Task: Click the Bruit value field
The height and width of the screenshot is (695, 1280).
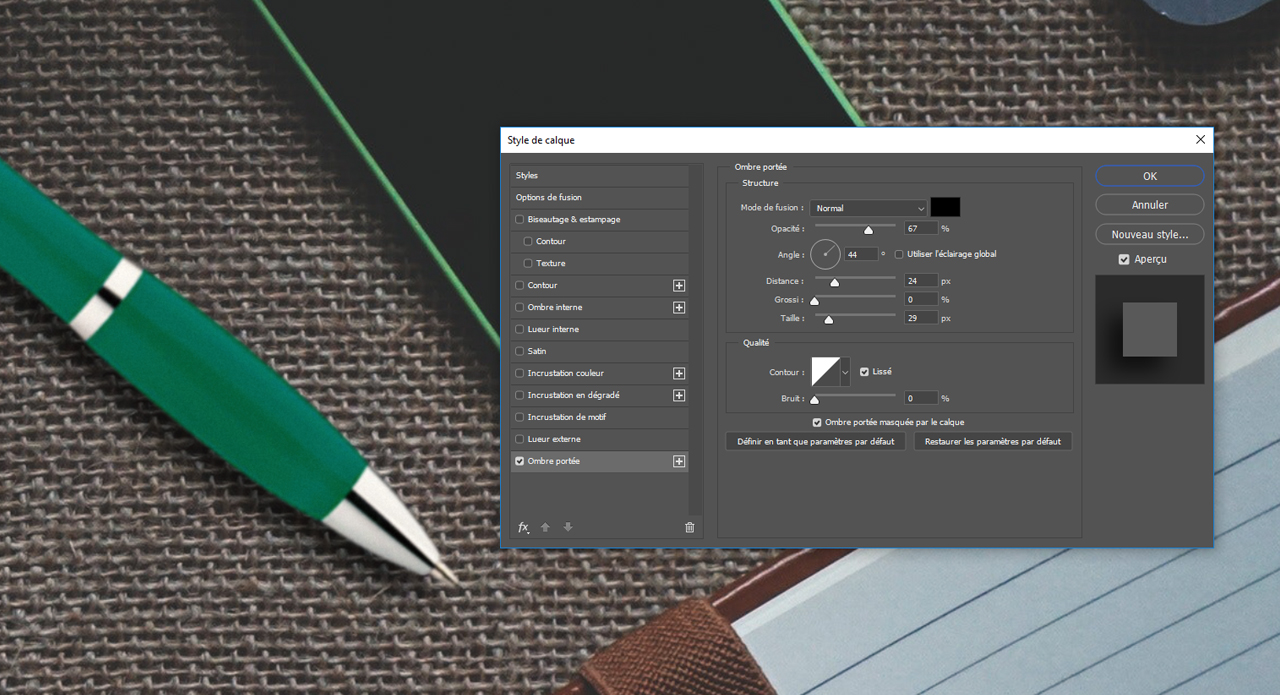Action: 921,398
